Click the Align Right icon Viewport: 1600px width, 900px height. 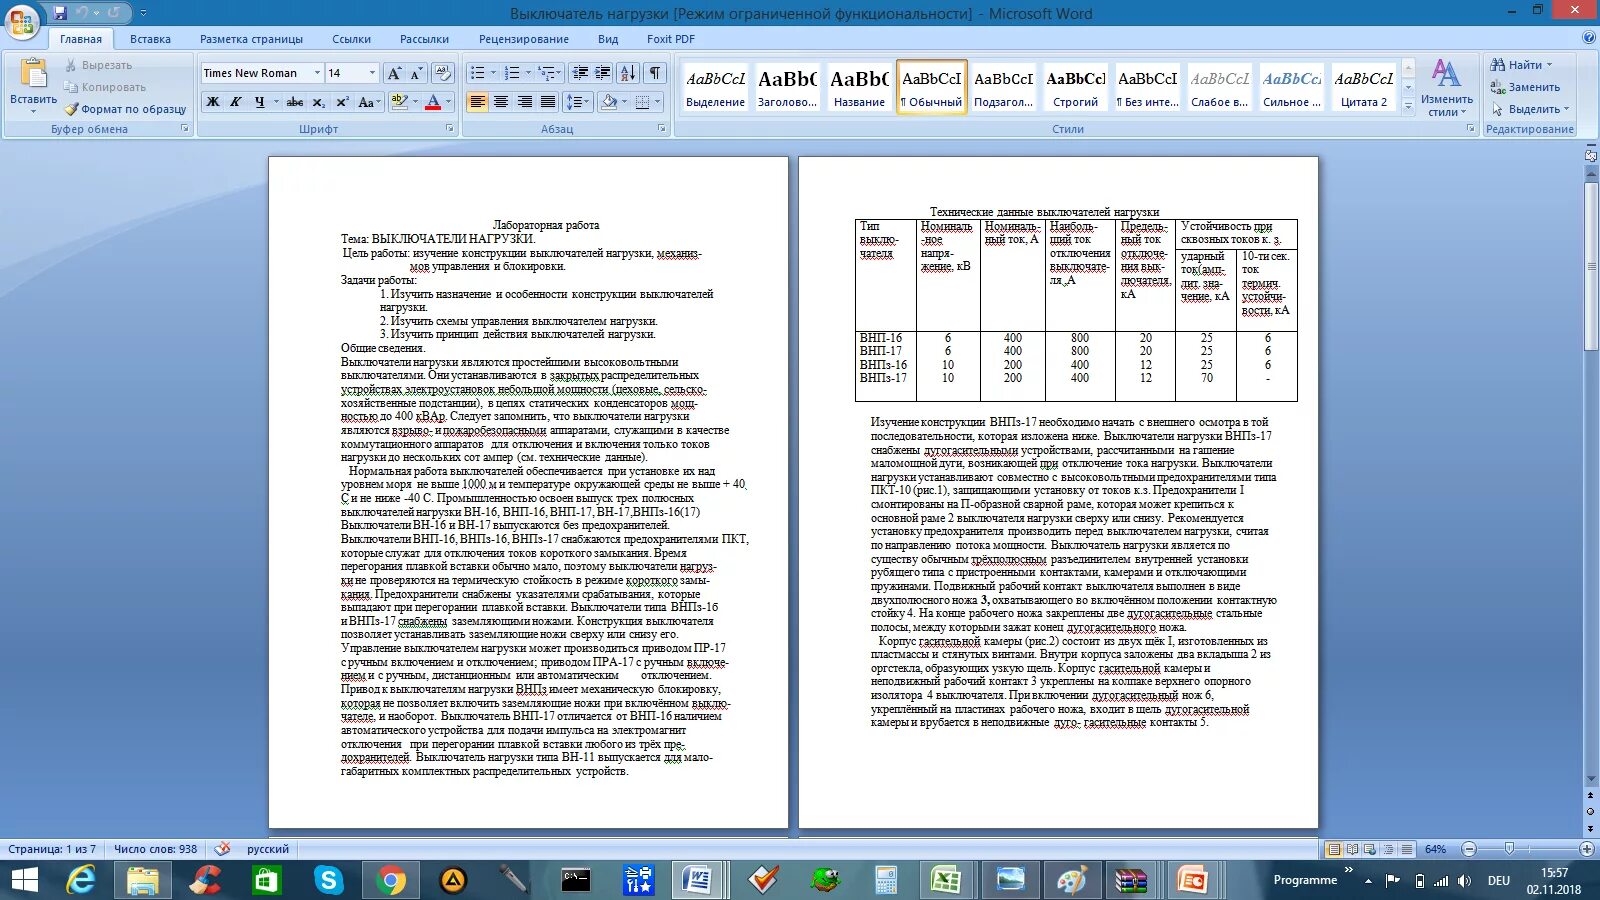click(x=524, y=102)
